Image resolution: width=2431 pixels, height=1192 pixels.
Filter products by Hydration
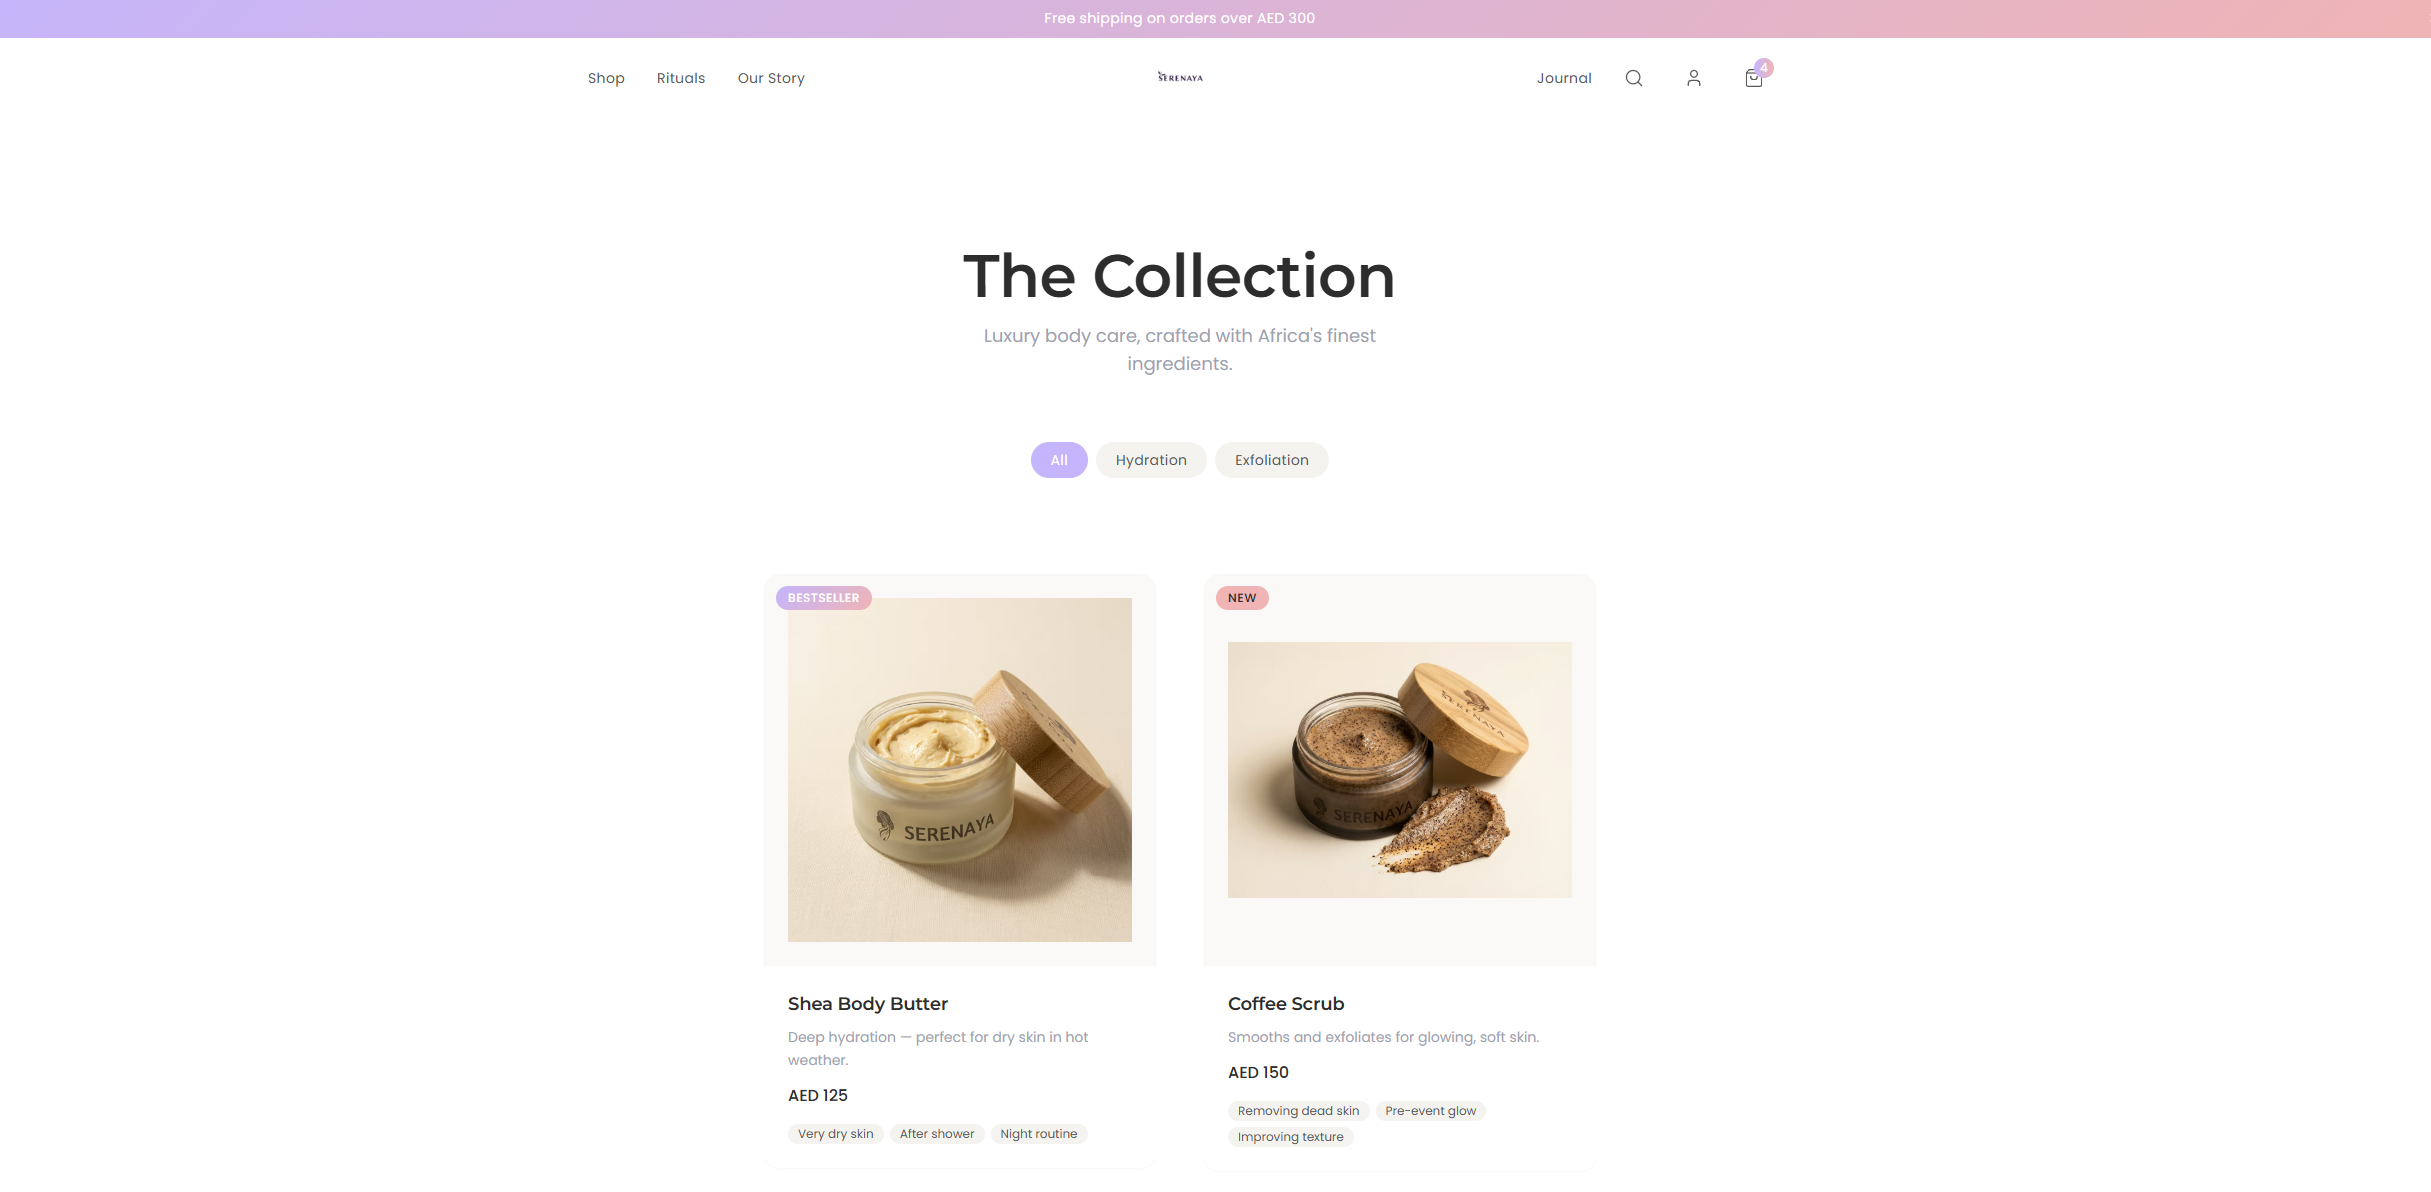click(x=1151, y=460)
